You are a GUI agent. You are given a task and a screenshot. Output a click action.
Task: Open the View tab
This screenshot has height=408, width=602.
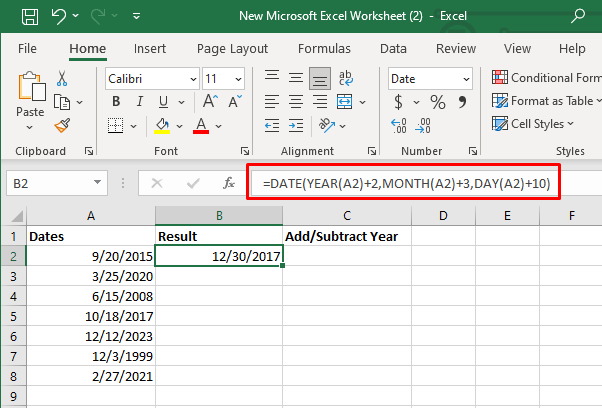(x=517, y=49)
